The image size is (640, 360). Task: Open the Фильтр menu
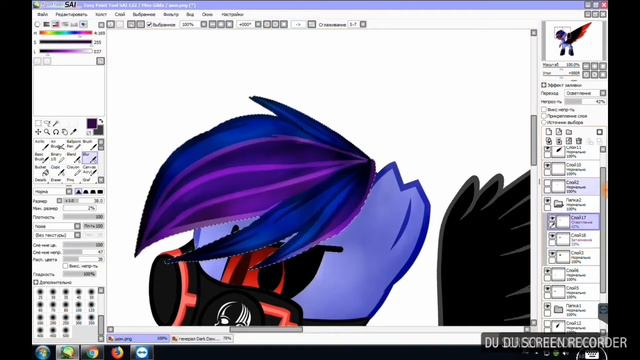coord(171,14)
